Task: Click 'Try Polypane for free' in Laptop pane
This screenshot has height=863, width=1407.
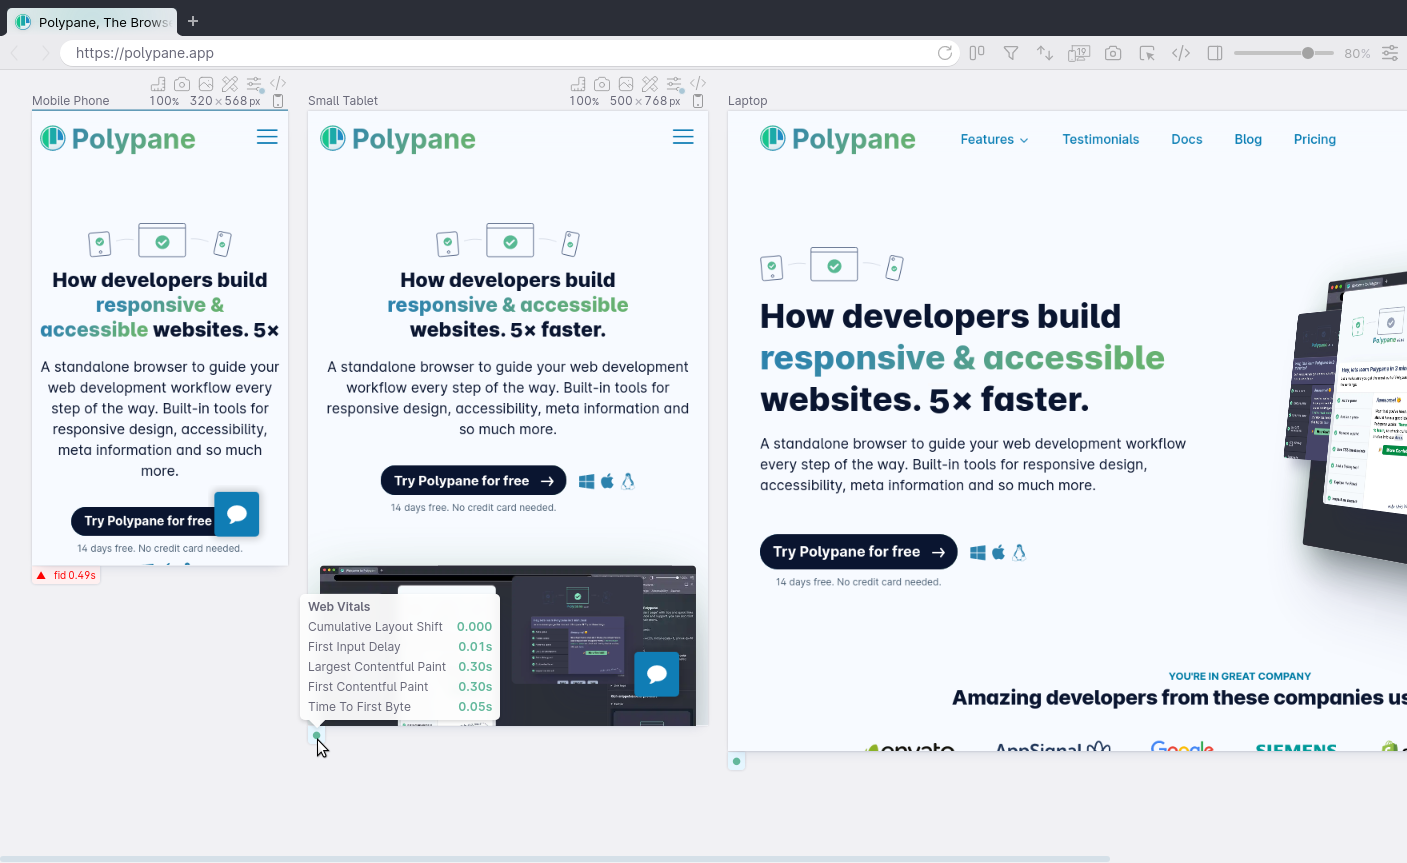Action: [858, 552]
